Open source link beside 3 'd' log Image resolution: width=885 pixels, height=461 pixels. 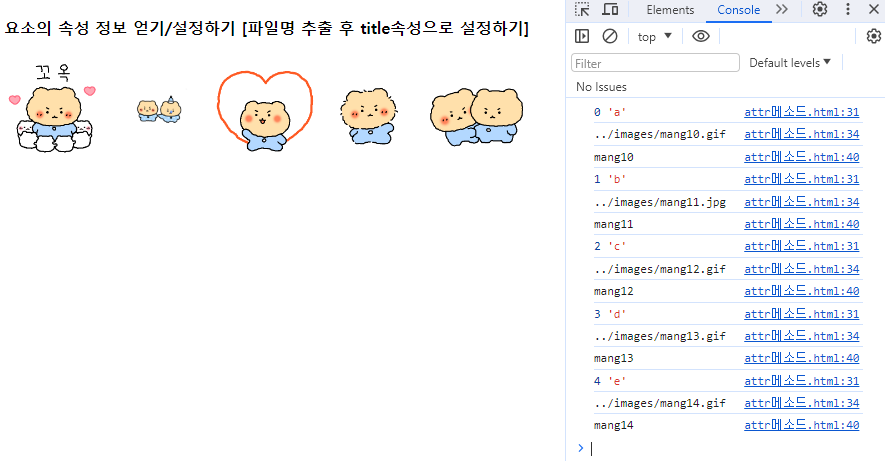801,314
